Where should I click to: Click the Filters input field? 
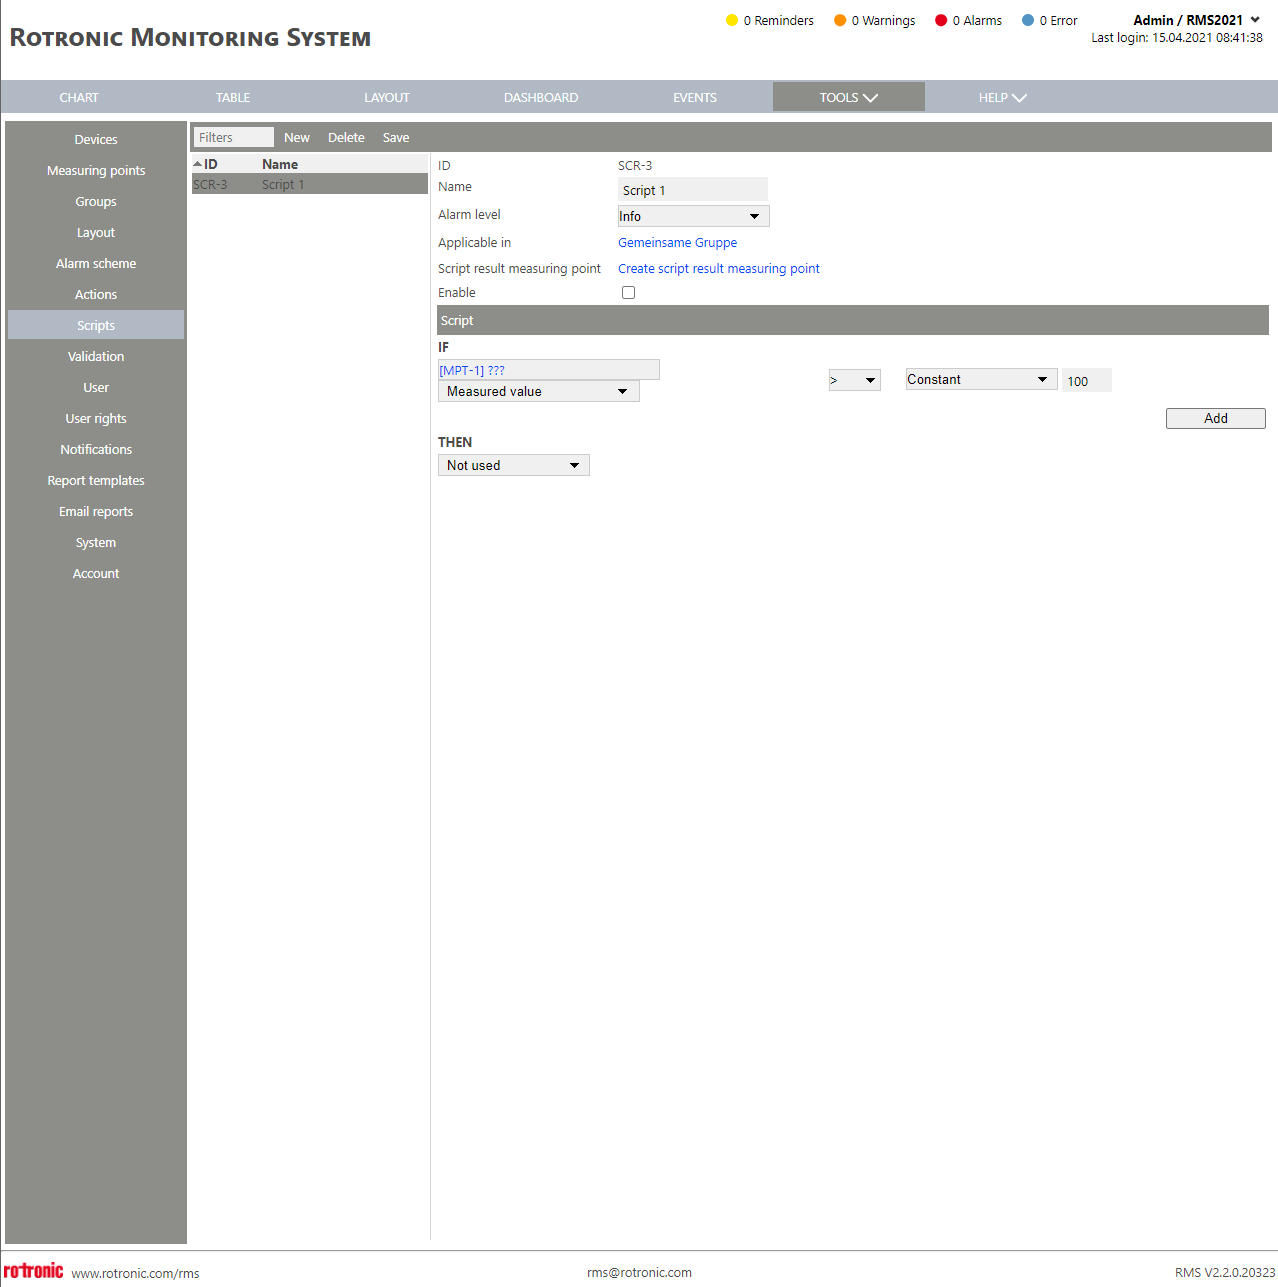click(x=234, y=137)
